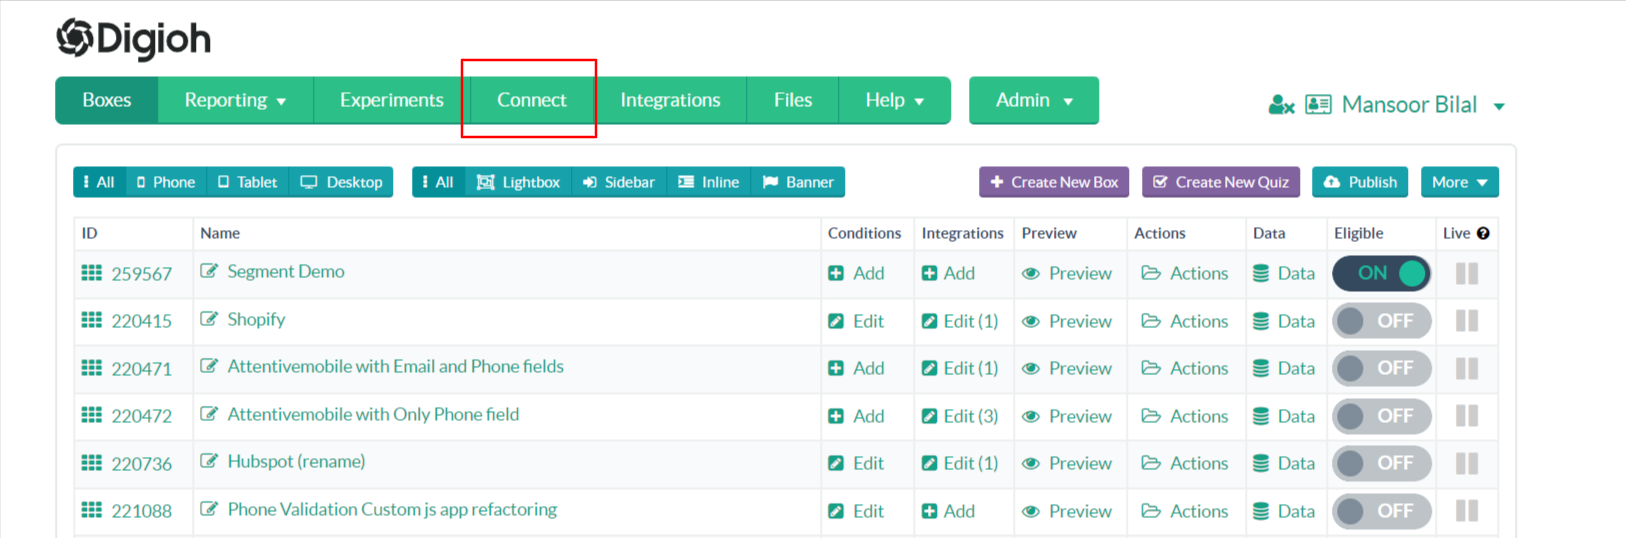Filter boxes by Desktop device
This screenshot has width=1626, height=538.
click(x=341, y=182)
